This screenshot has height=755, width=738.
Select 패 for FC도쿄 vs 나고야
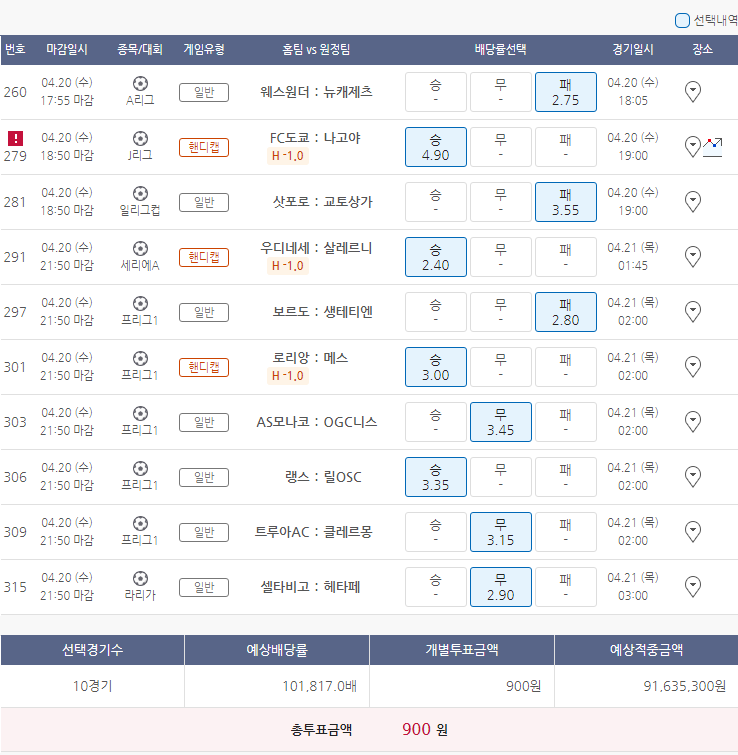pyautogui.click(x=566, y=147)
